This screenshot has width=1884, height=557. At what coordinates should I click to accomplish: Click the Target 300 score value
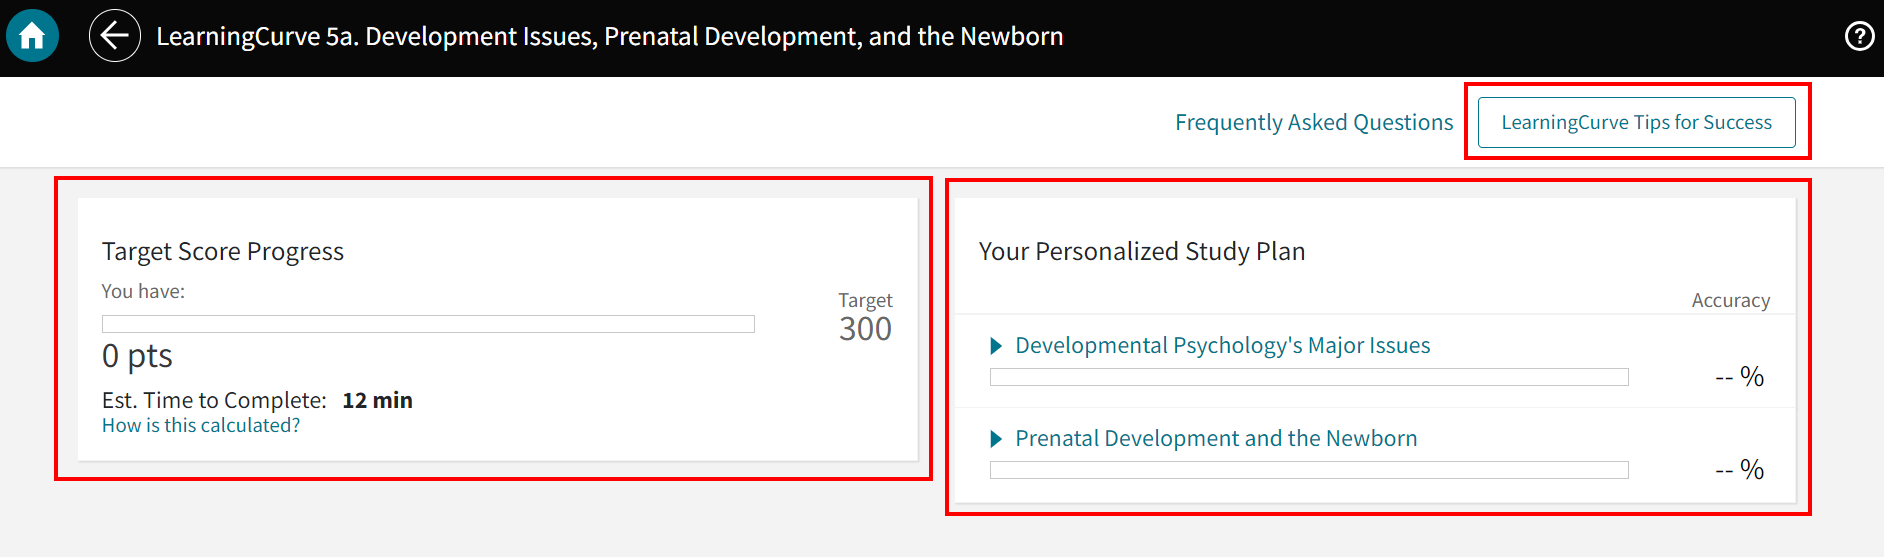865,329
